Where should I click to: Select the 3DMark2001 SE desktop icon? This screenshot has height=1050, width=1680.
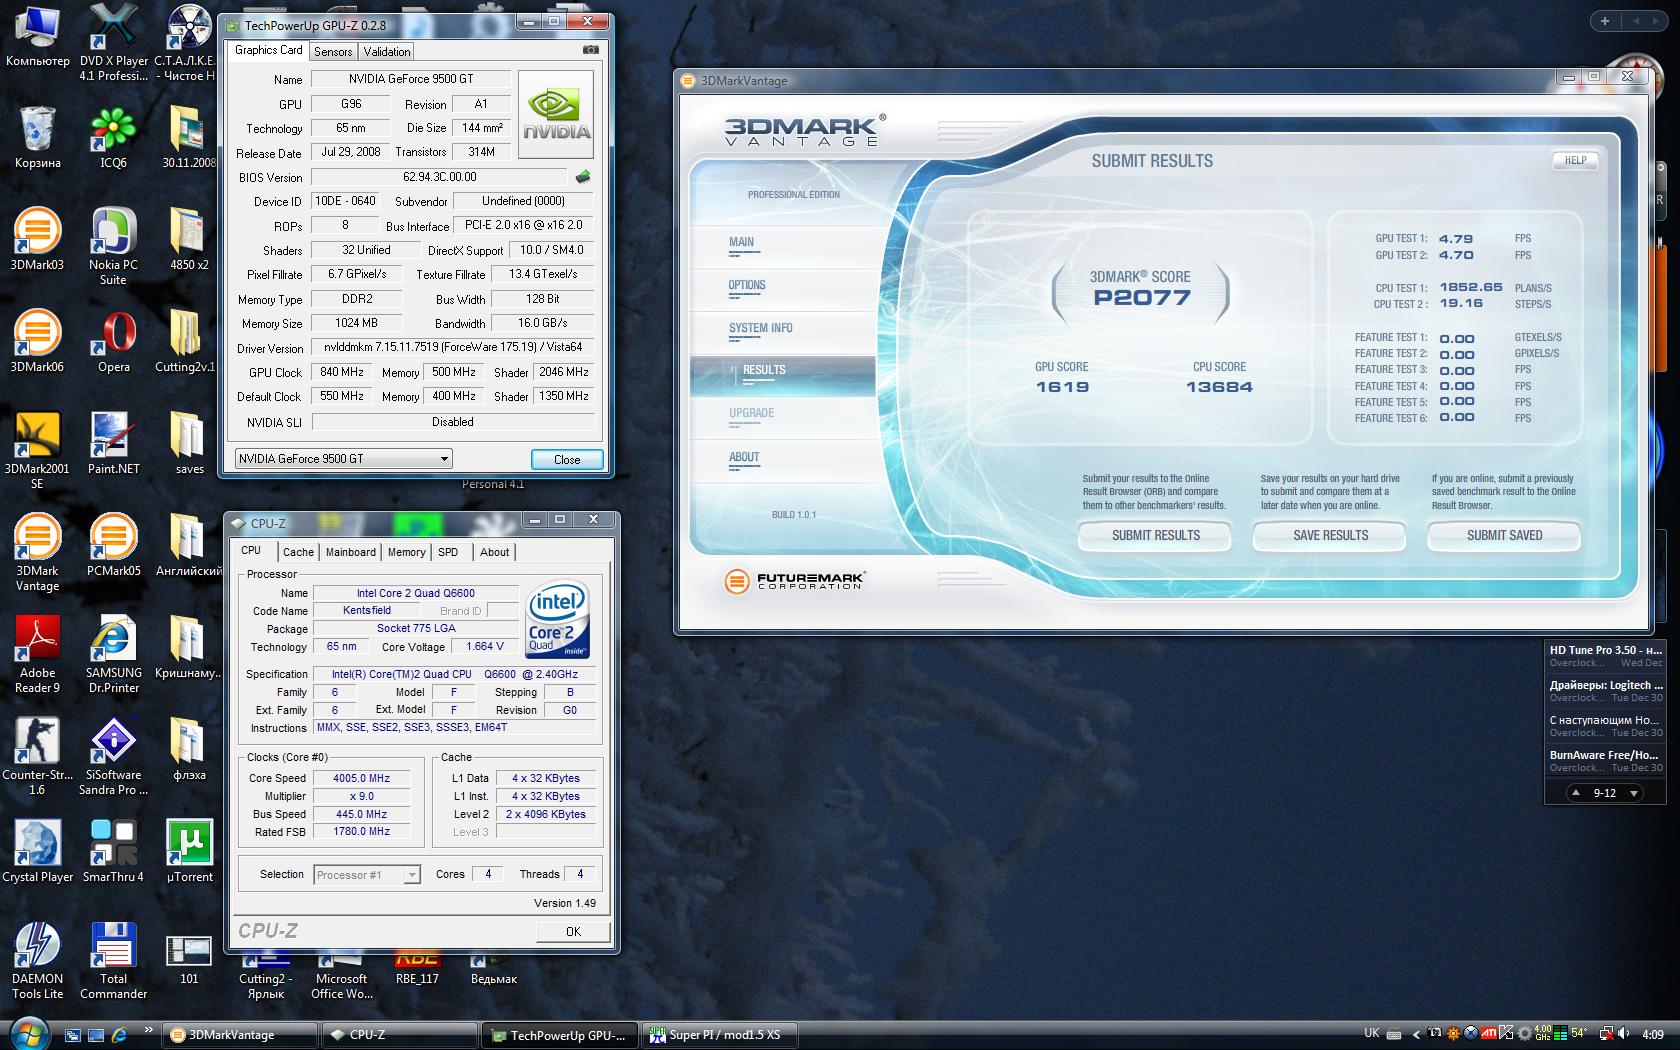(x=37, y=449)
